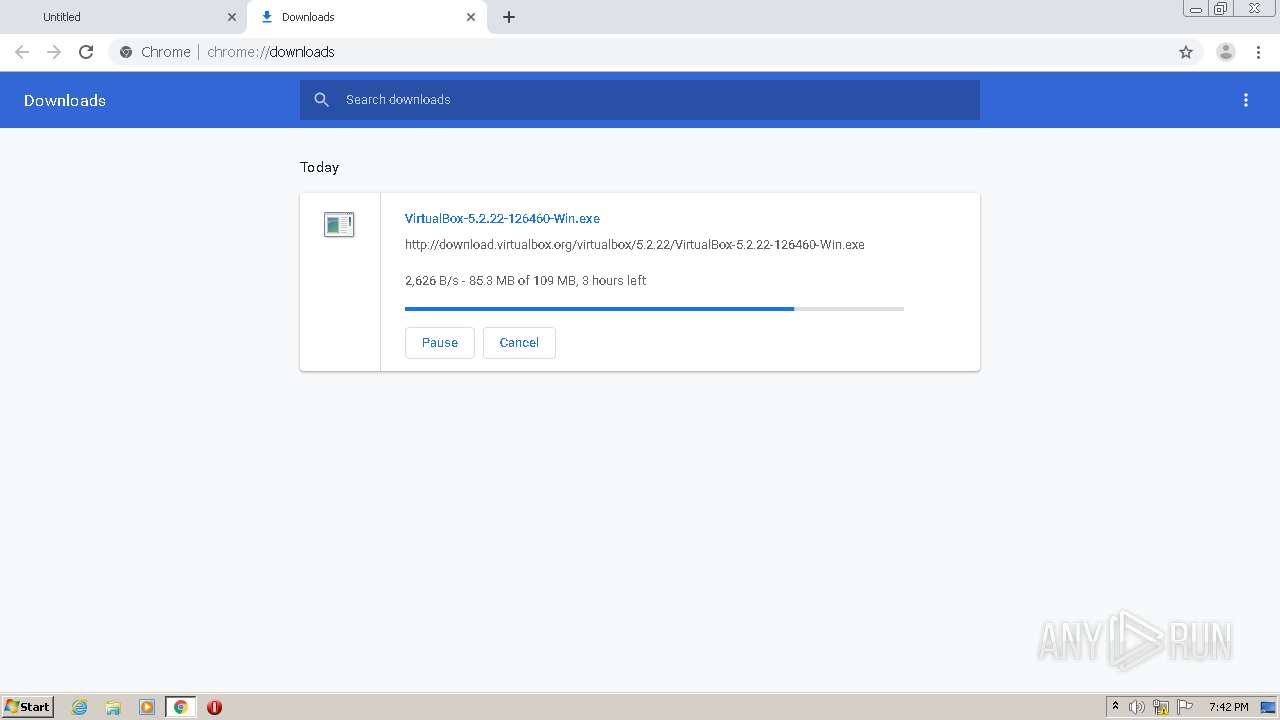Screen dimensions: 1280x720
Task: Open the Action Center flag icon
Action: coord(1185,707)
